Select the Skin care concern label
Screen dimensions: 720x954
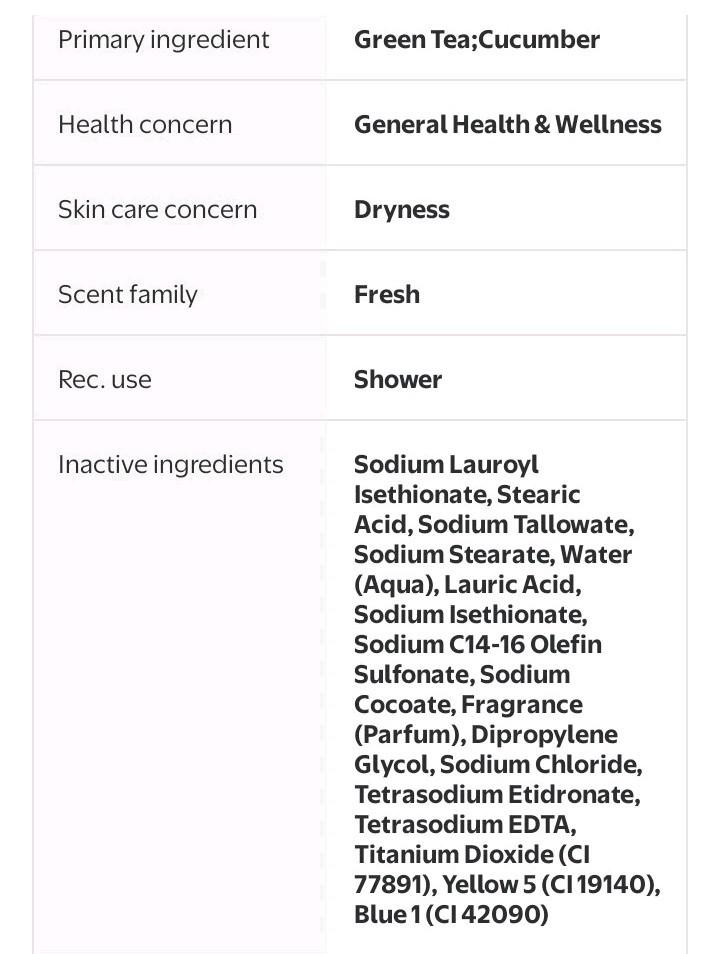click(158, 210)
